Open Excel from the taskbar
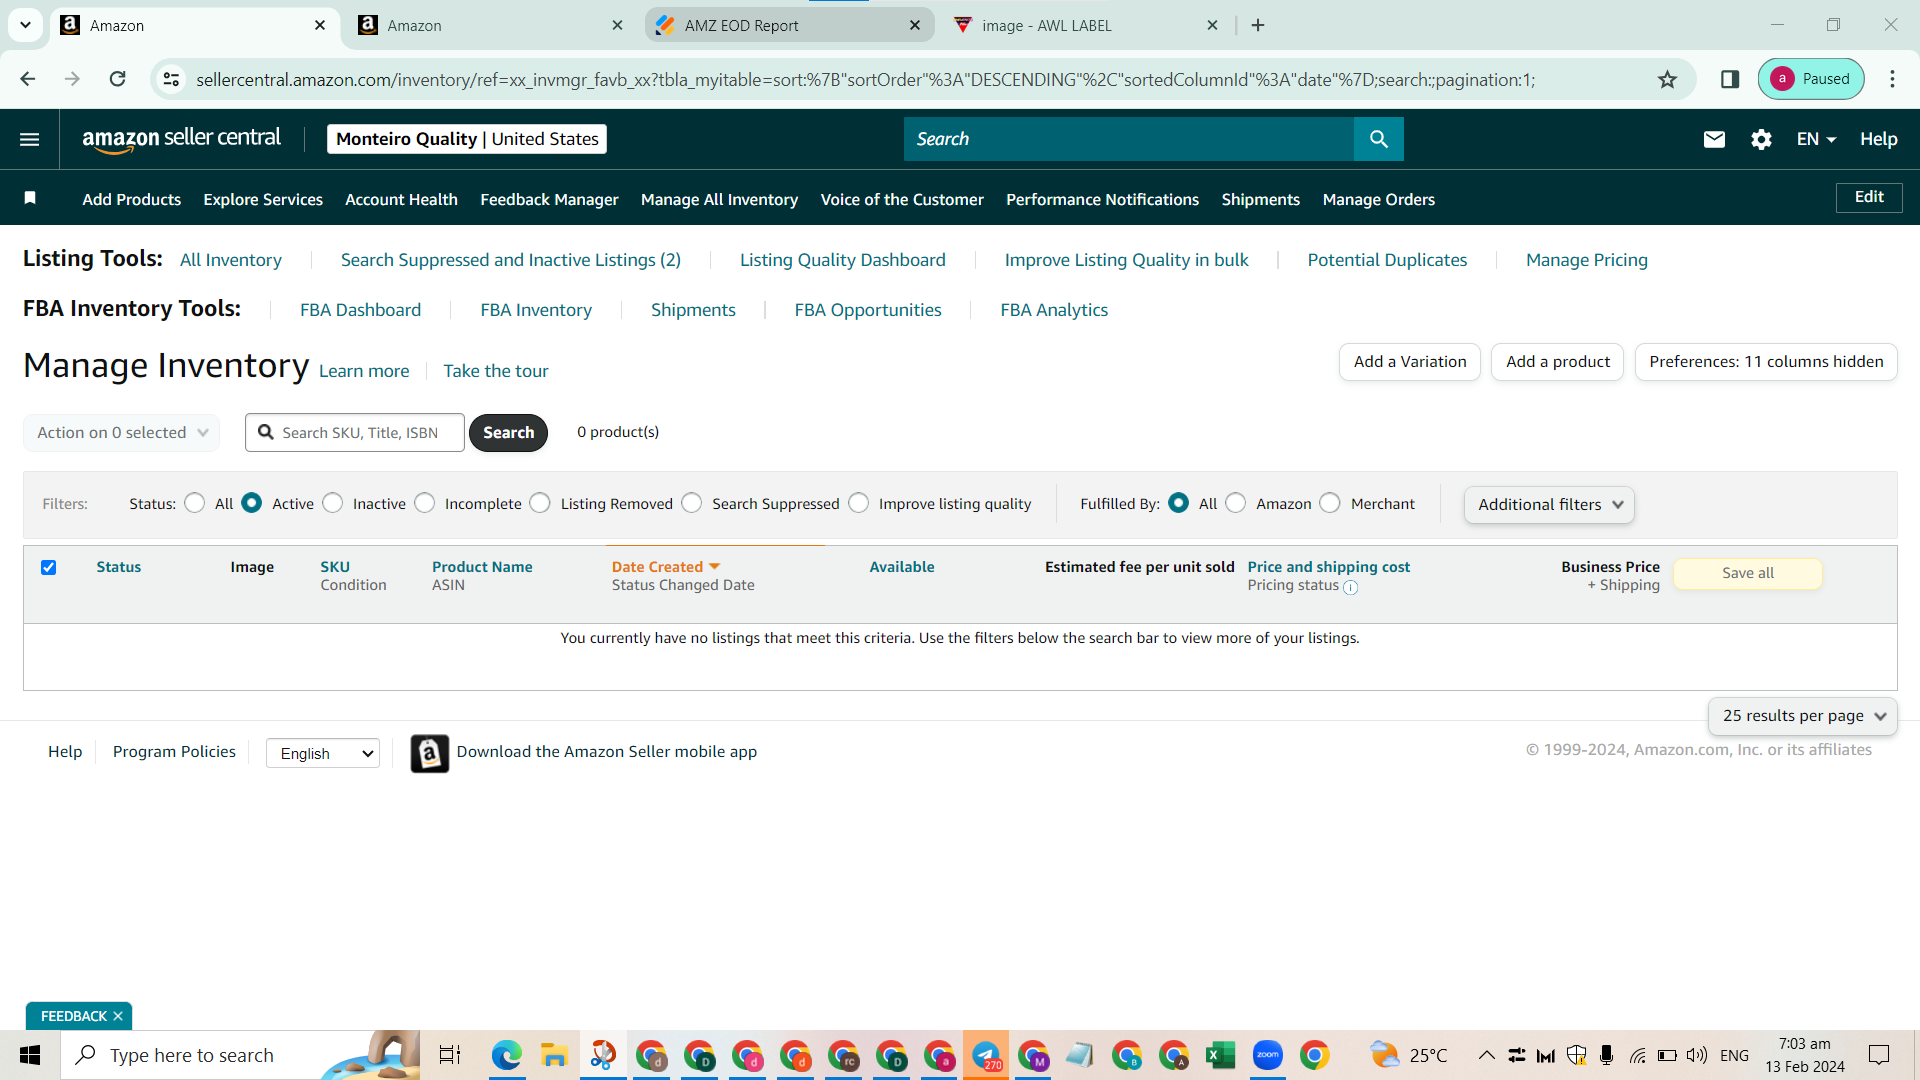 (x=1220, y=1055)
